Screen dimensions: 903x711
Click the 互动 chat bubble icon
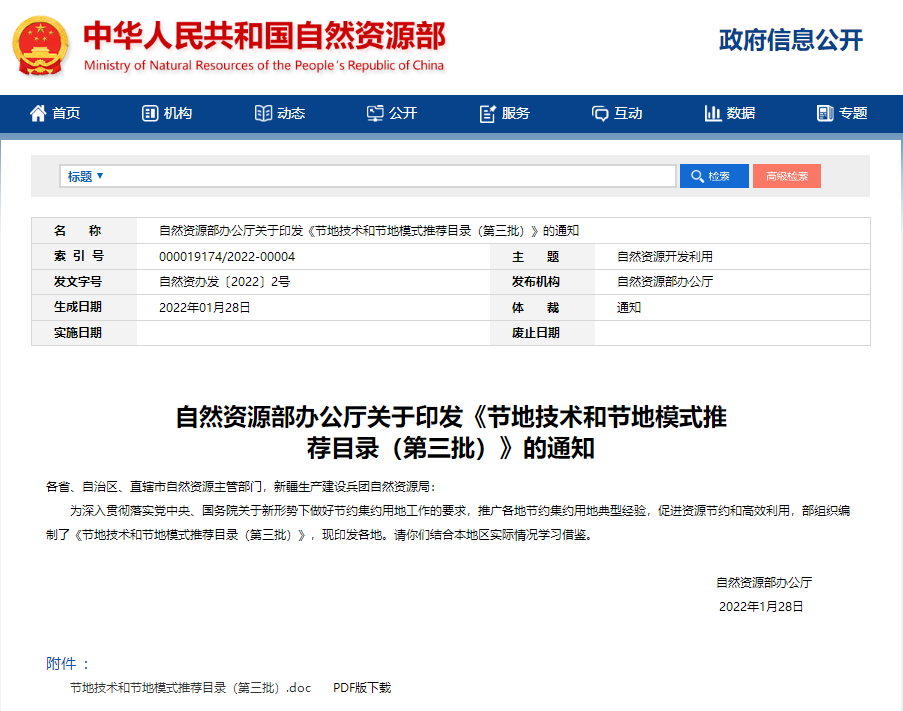pos(600,113)
